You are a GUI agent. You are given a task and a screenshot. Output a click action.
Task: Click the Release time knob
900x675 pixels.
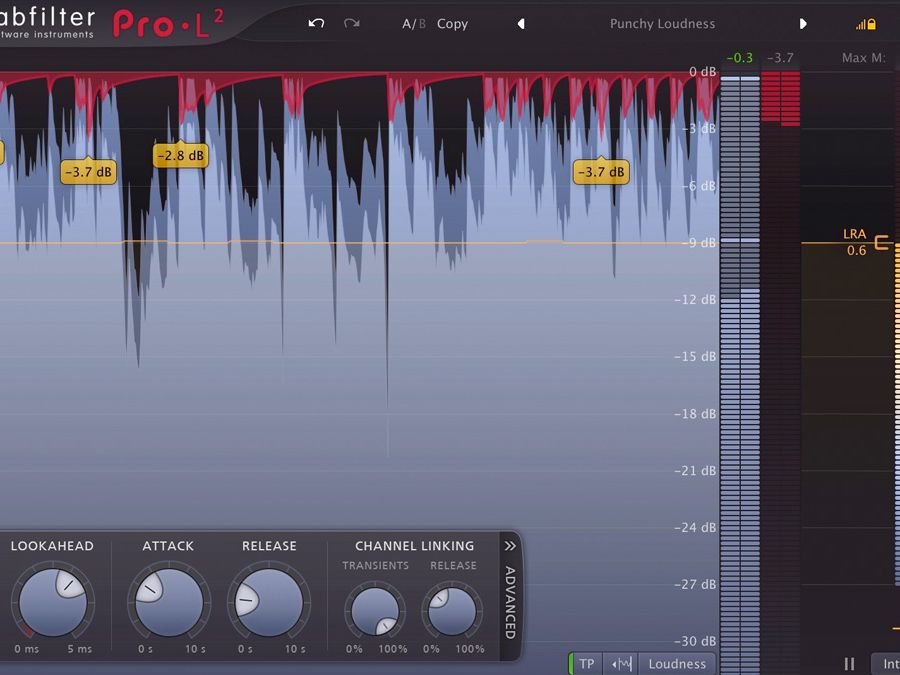point(269,602)
